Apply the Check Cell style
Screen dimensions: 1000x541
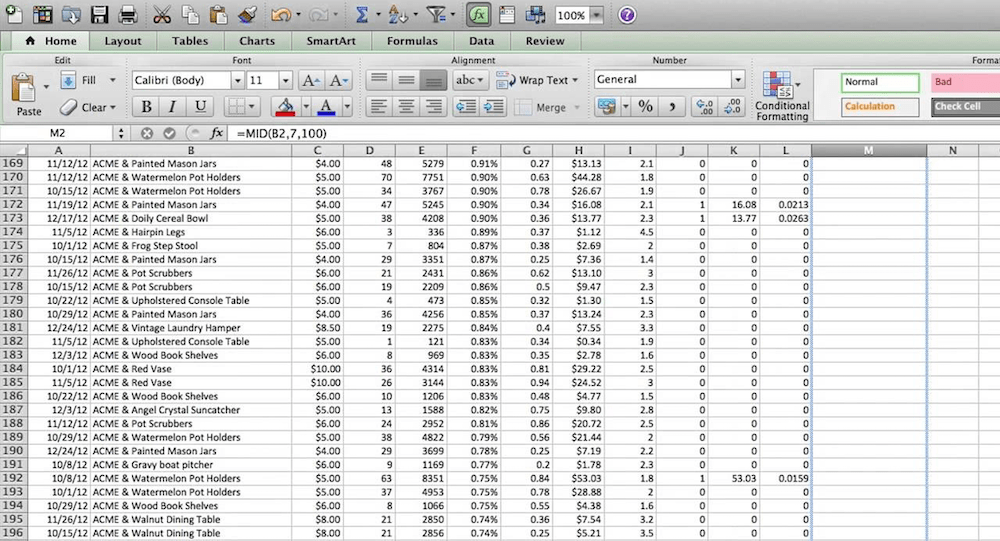pos(966,107)
